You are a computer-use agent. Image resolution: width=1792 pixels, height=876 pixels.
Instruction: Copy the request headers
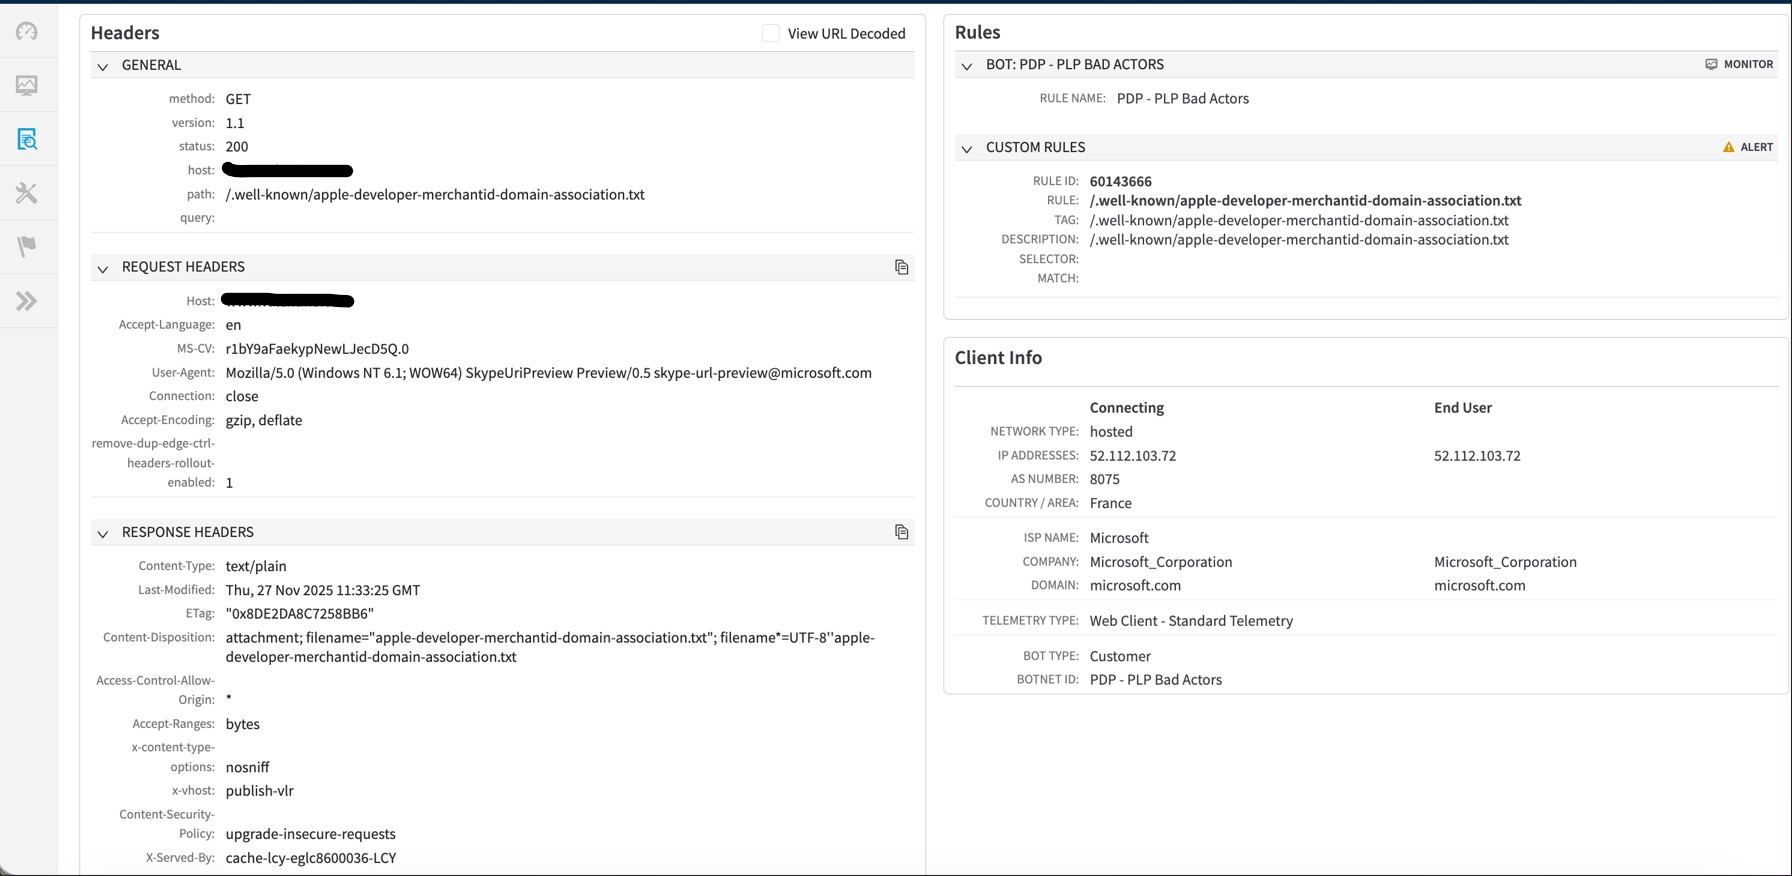pyautogui.click(x=901, y=267)
